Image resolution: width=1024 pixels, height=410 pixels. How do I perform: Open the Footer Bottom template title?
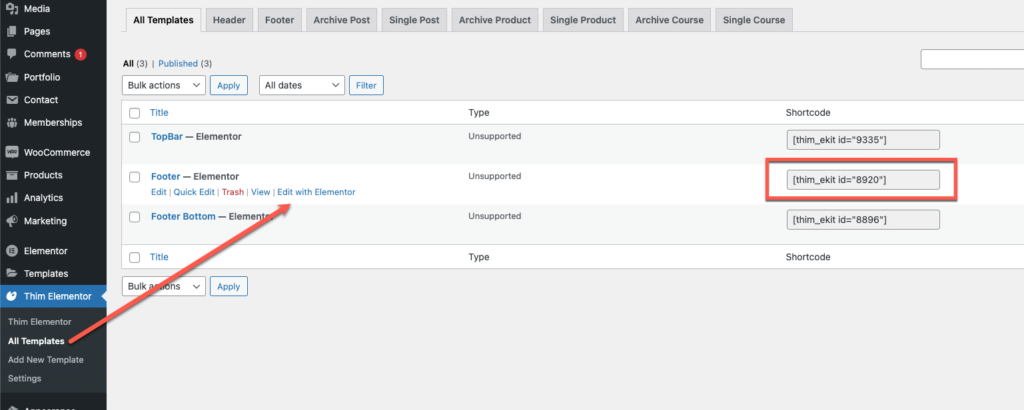pyautogui.click(x=183, y=216)
